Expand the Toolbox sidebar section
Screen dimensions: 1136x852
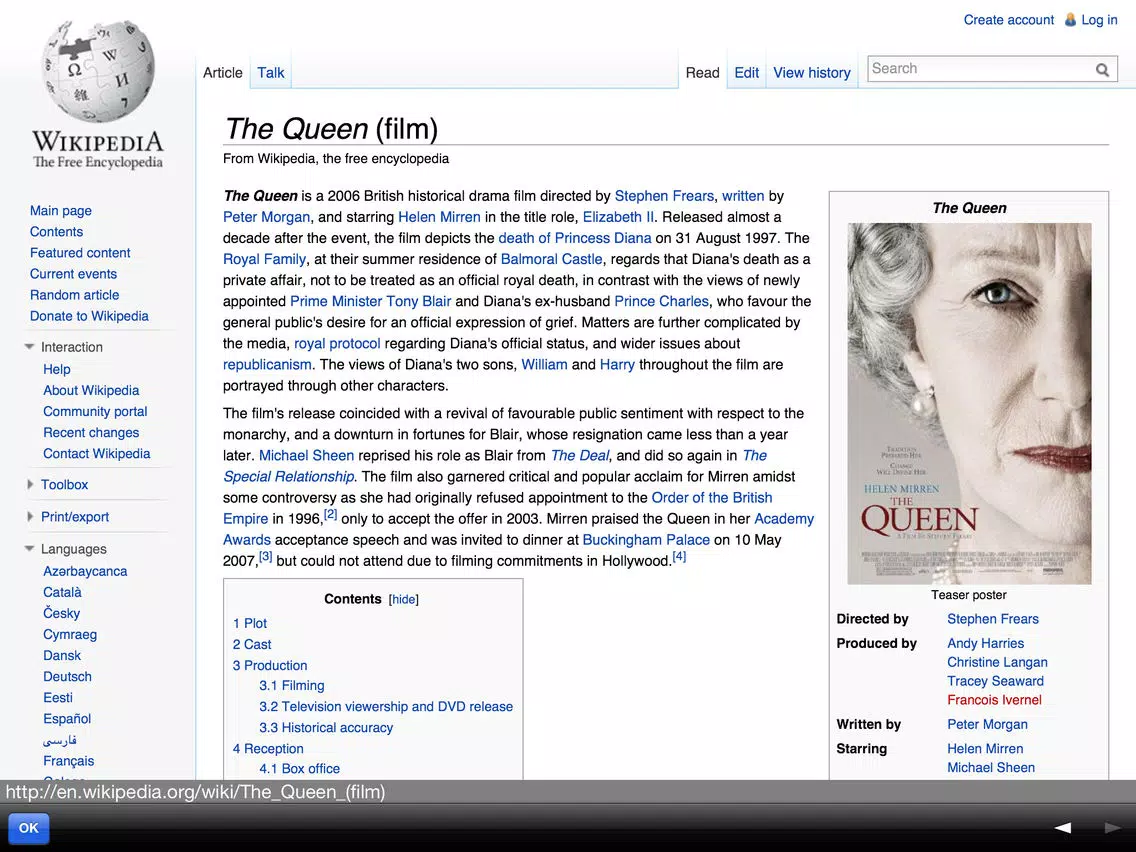click(x=30, y=484)
